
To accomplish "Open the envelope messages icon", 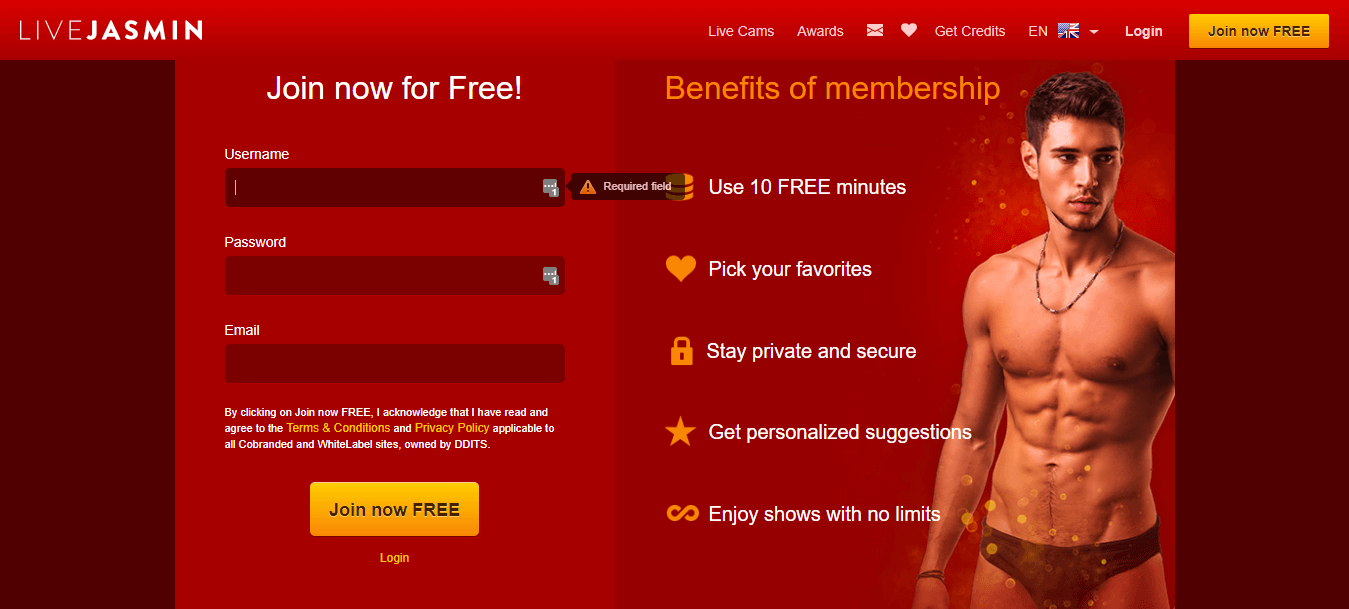I will pos(875,31).
